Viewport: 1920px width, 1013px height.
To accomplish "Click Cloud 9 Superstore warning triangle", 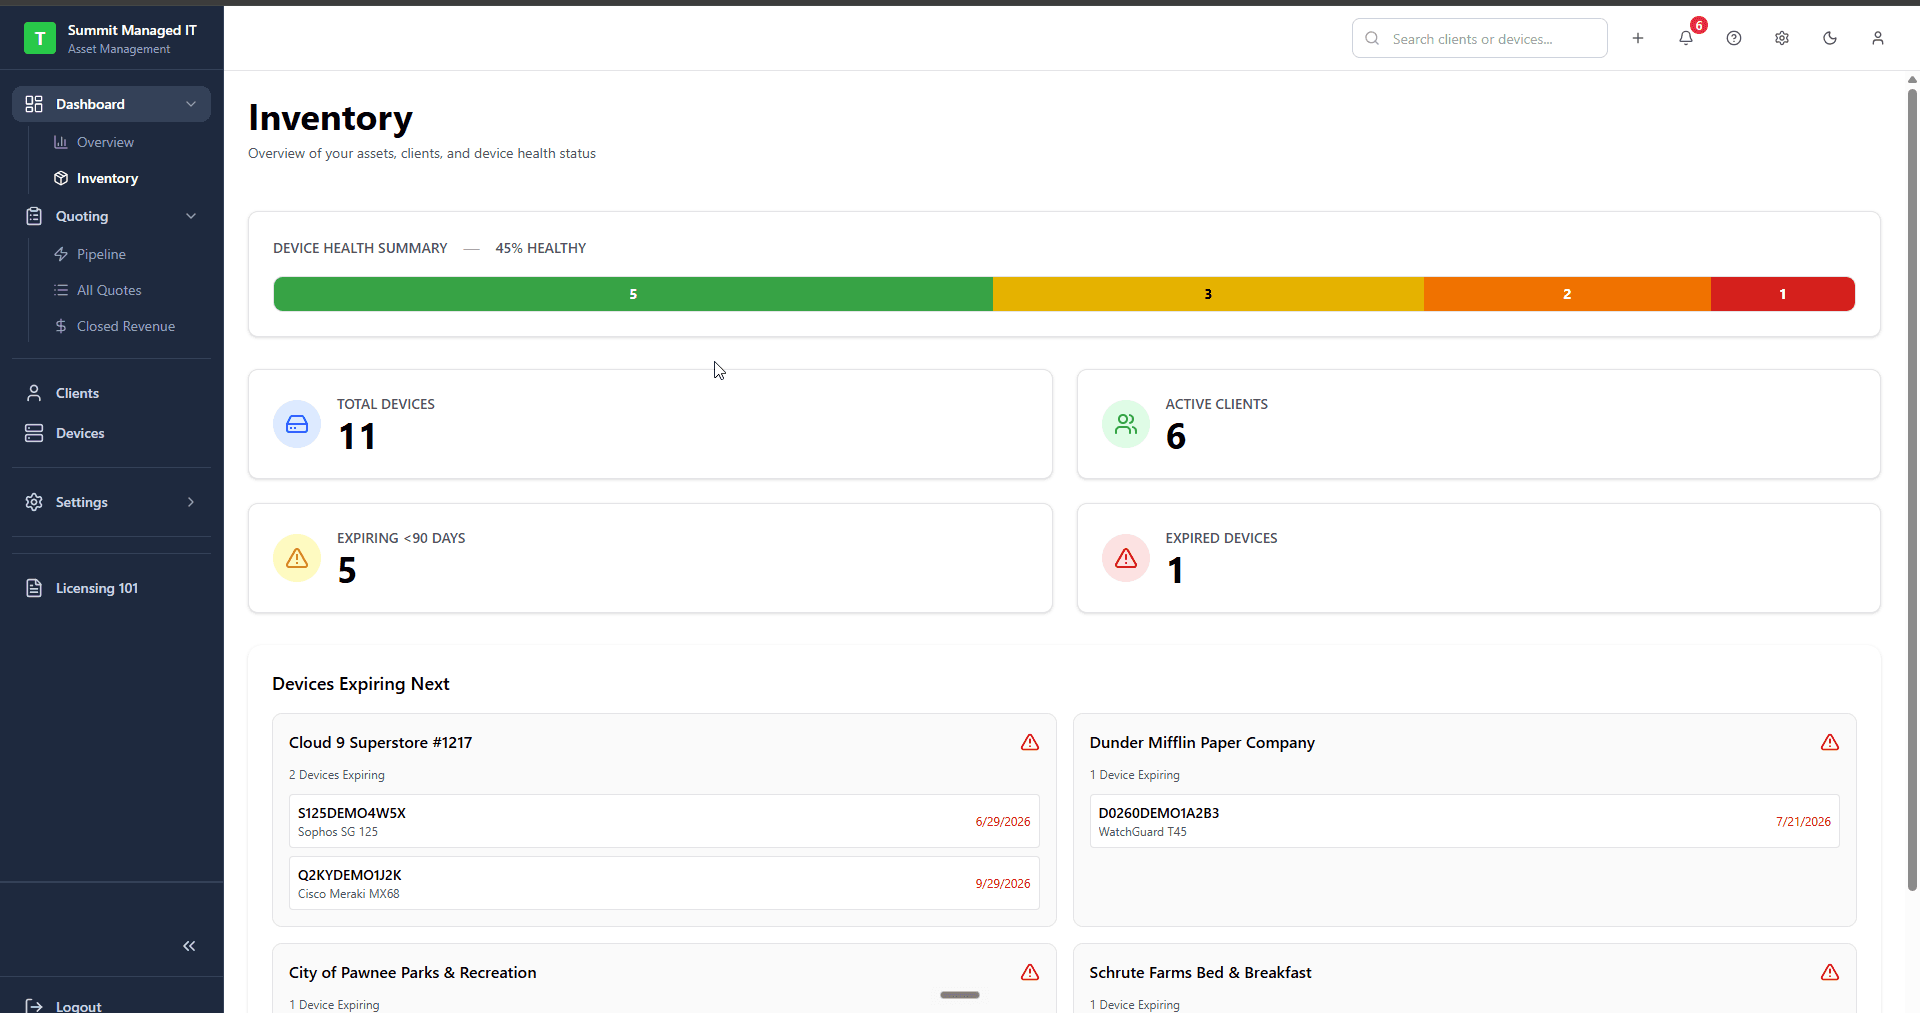I will (1030, 742).
